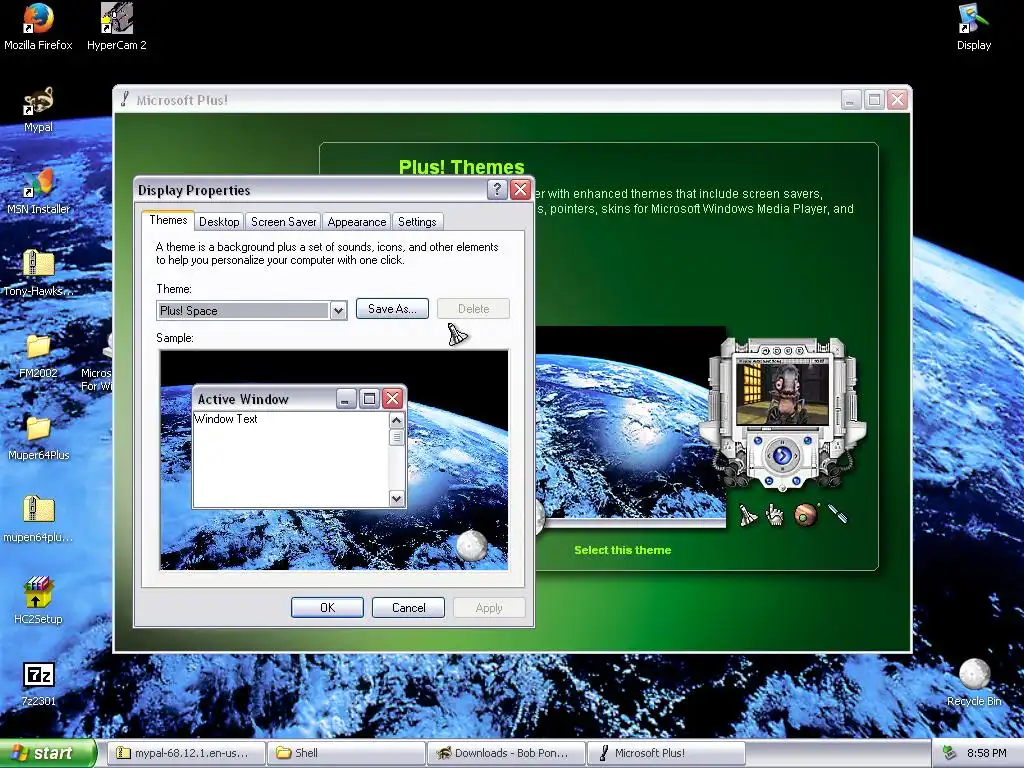Click the hand pointer preview icon
Screen dimensions: 1024x768
coord(775,515)
